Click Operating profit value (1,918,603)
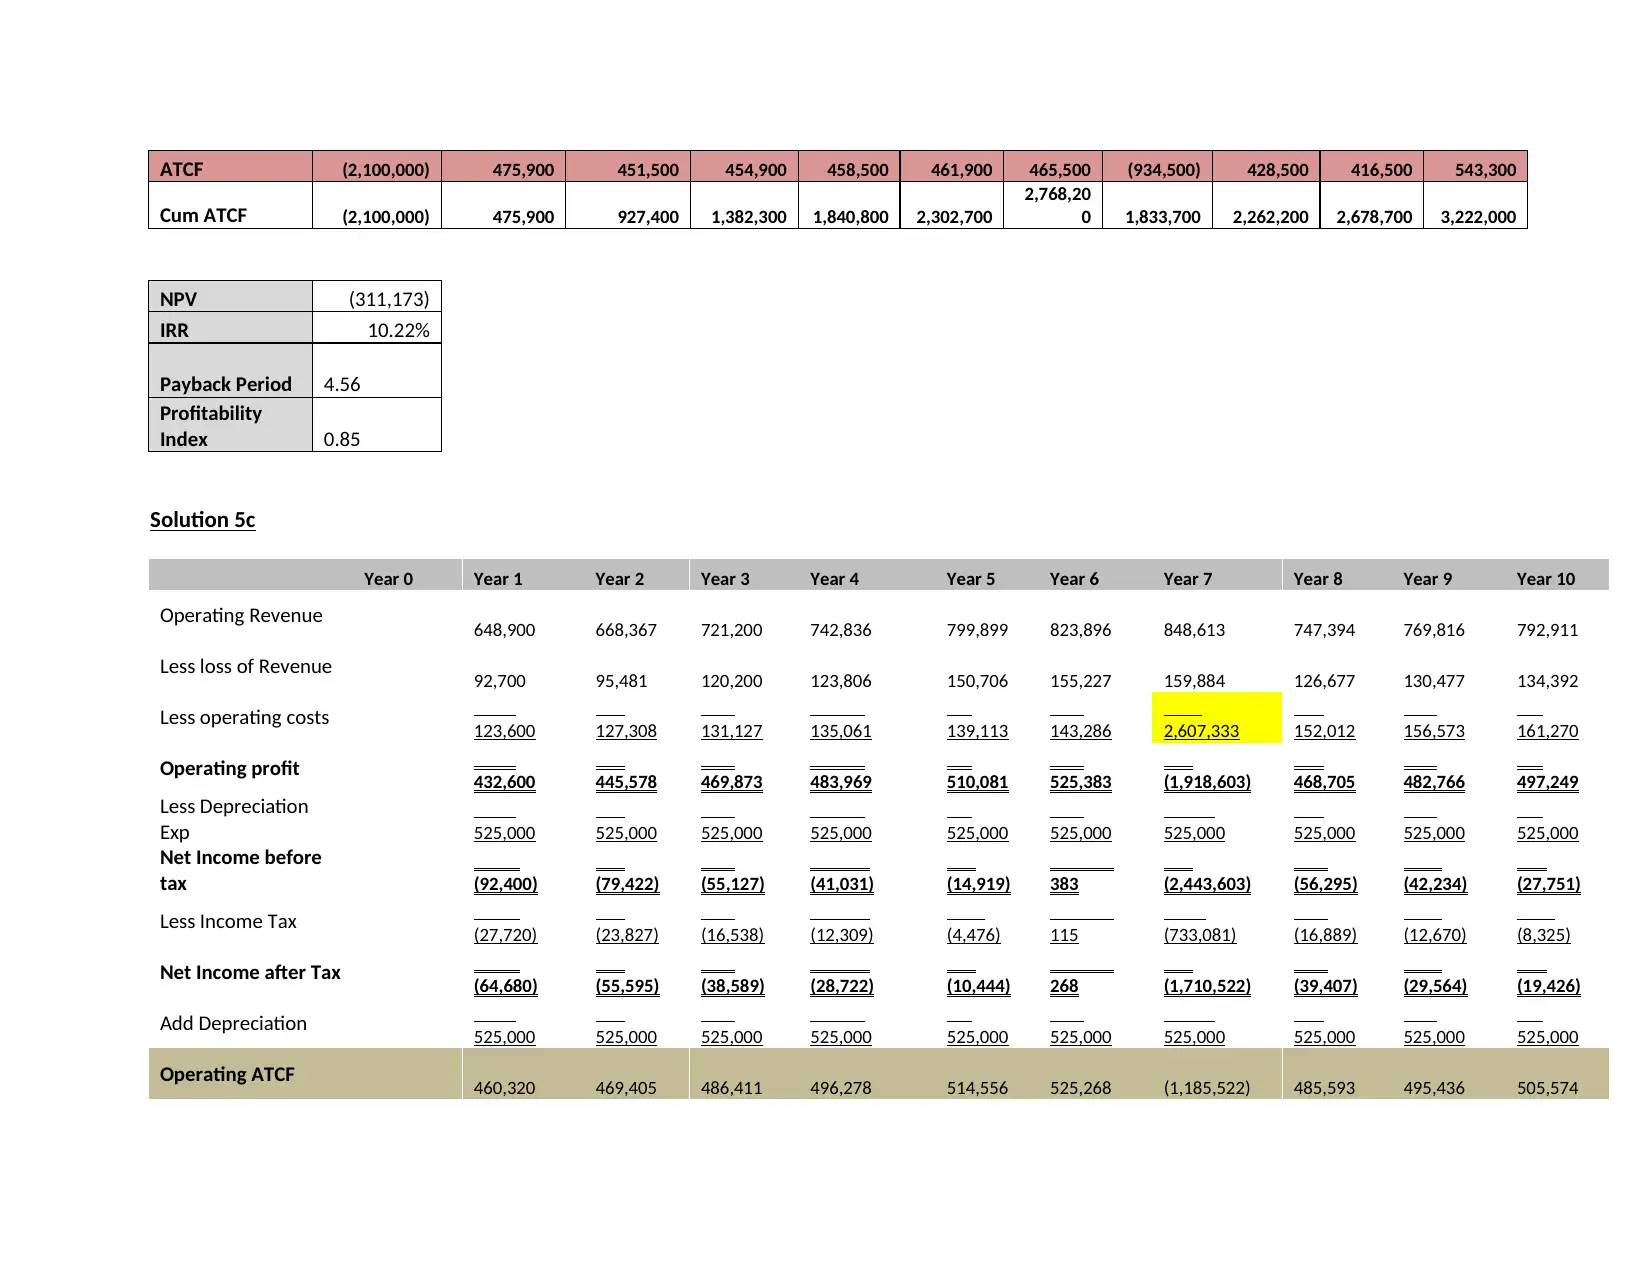Viewport: 1651px width, 1275px height. pyautogui.click(x=1207, y=782)
